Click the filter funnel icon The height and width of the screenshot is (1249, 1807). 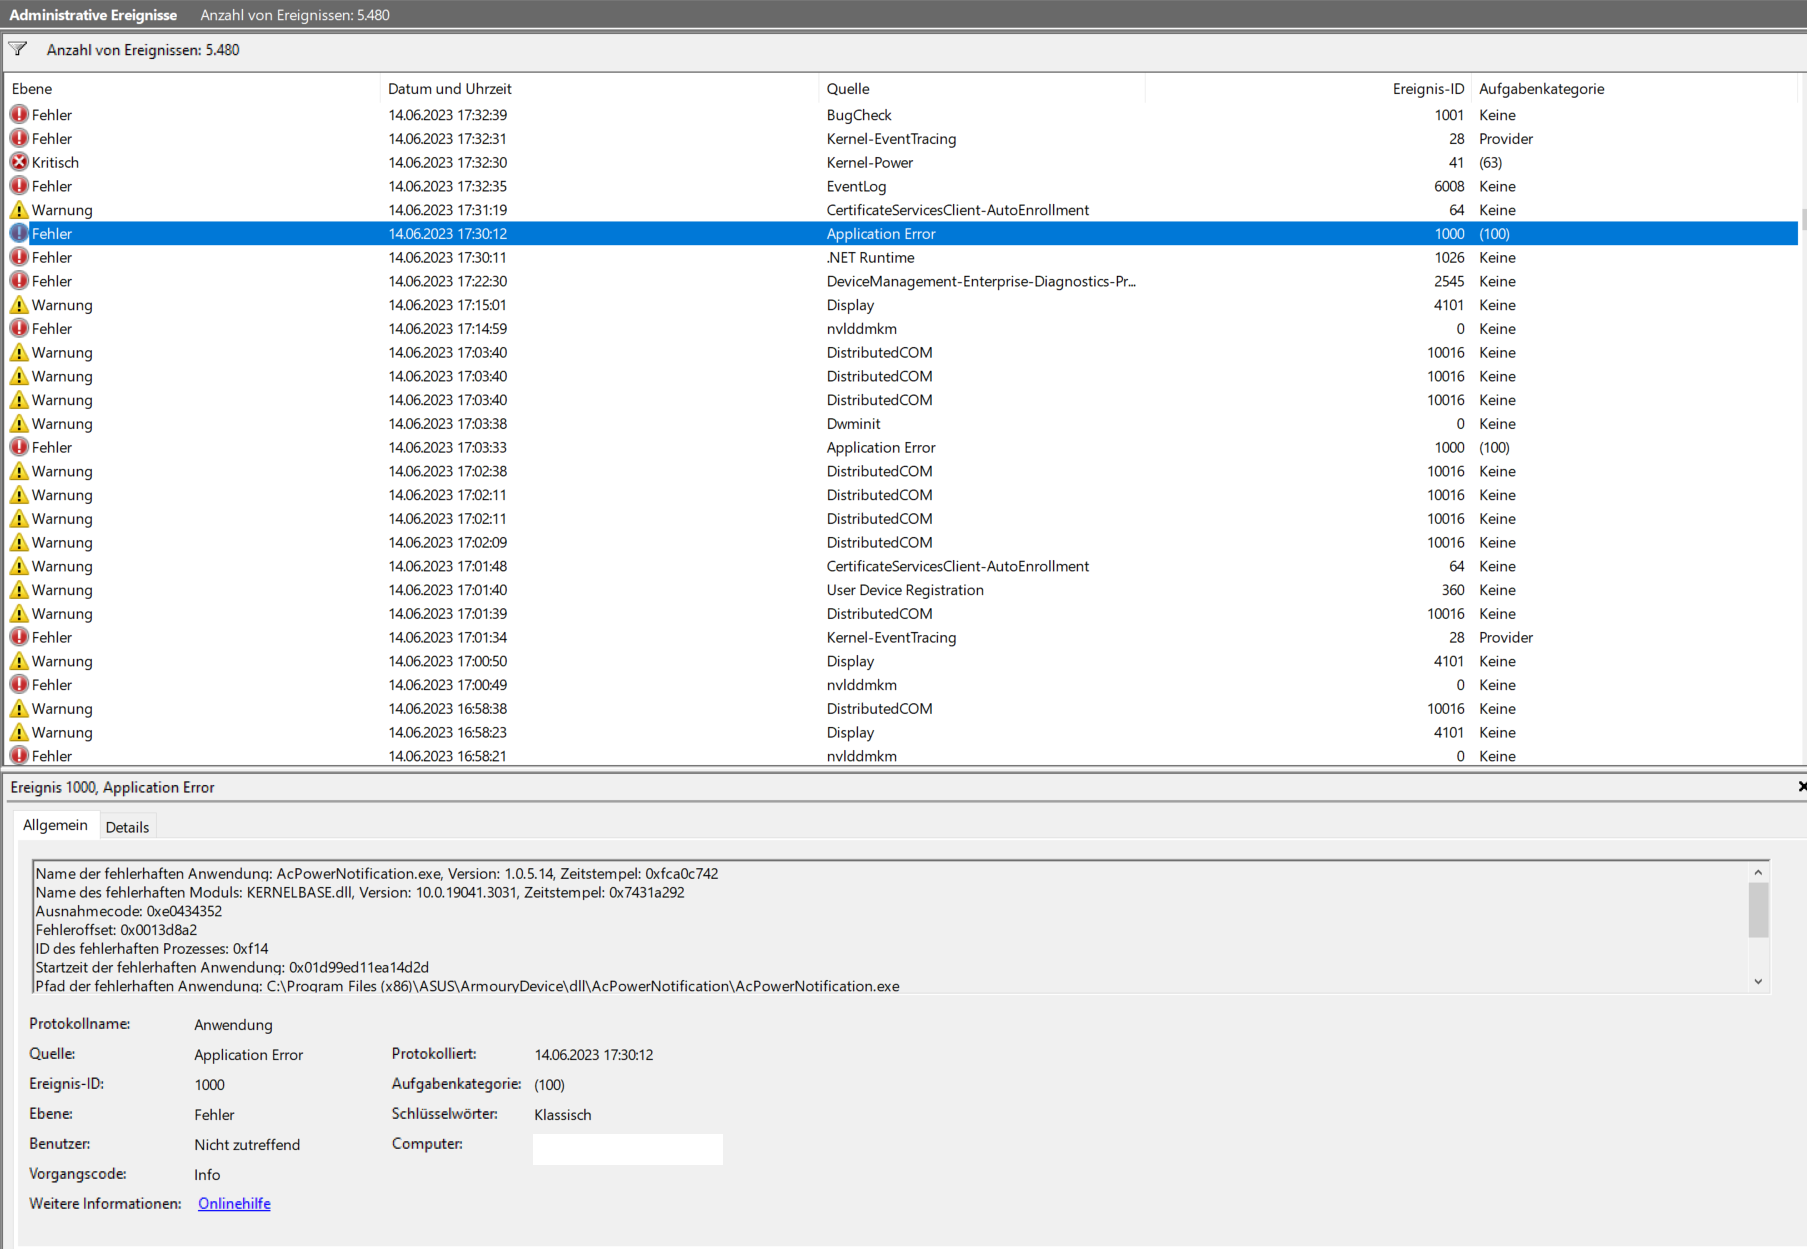(18, 49)
